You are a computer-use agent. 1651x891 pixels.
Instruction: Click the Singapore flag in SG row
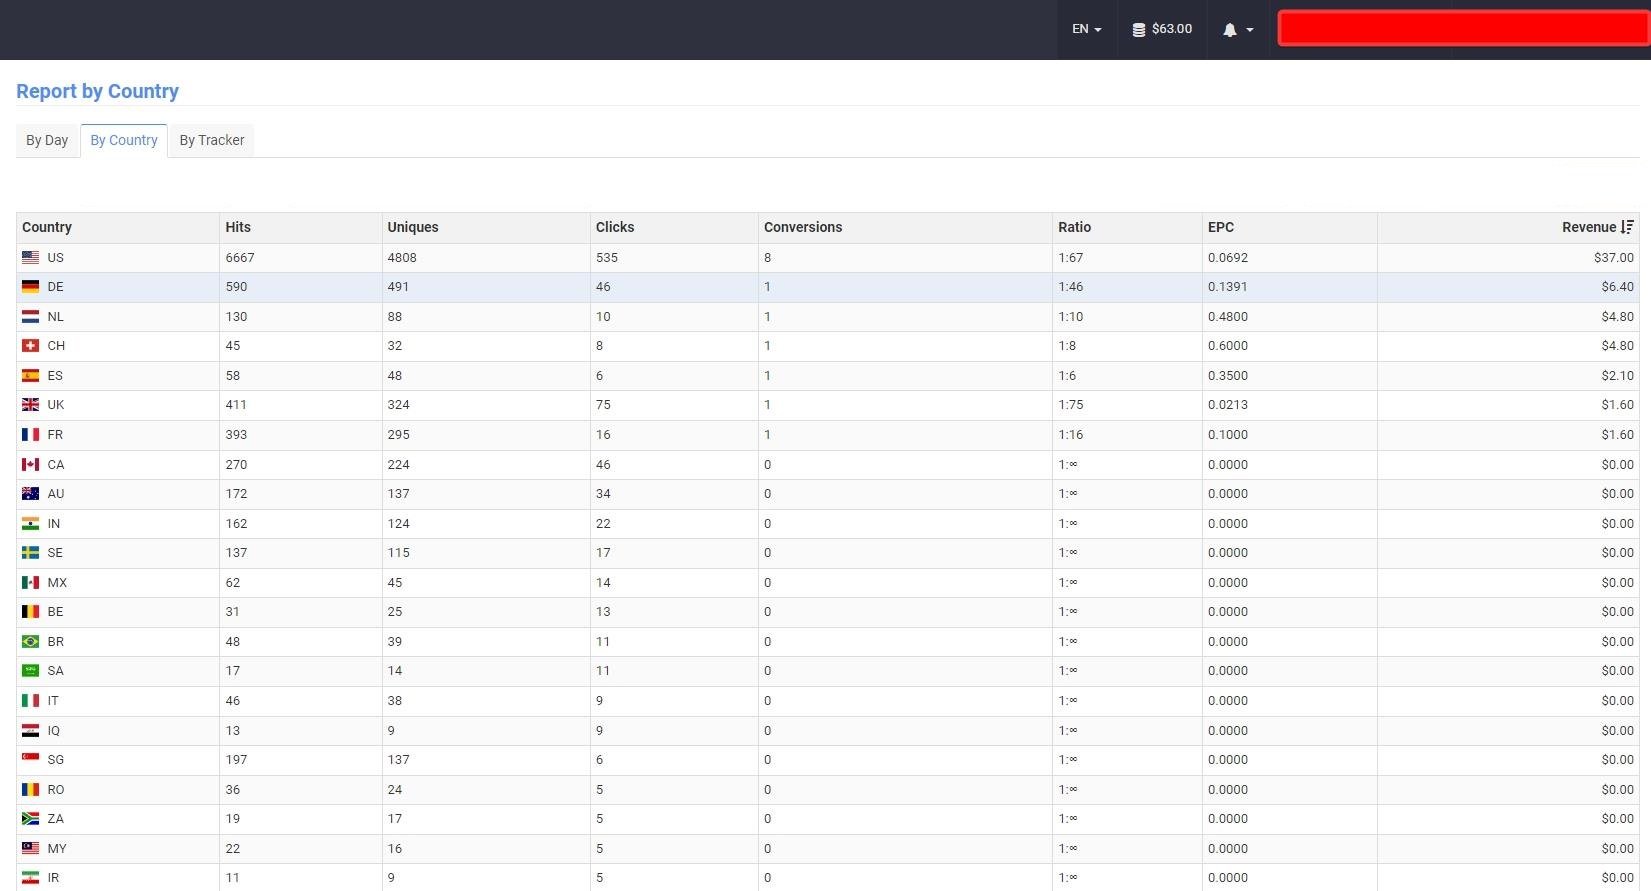coord(31,760)
